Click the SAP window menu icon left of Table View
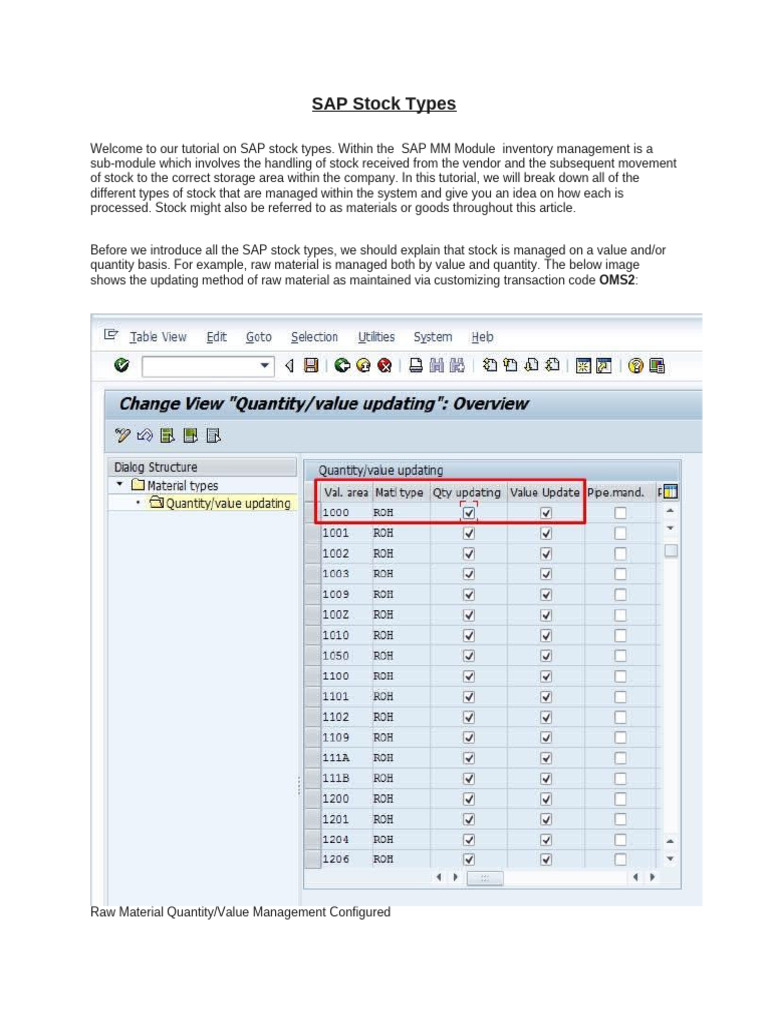Viewport: 768px width, 1024px height. click(x=111, y=335)
